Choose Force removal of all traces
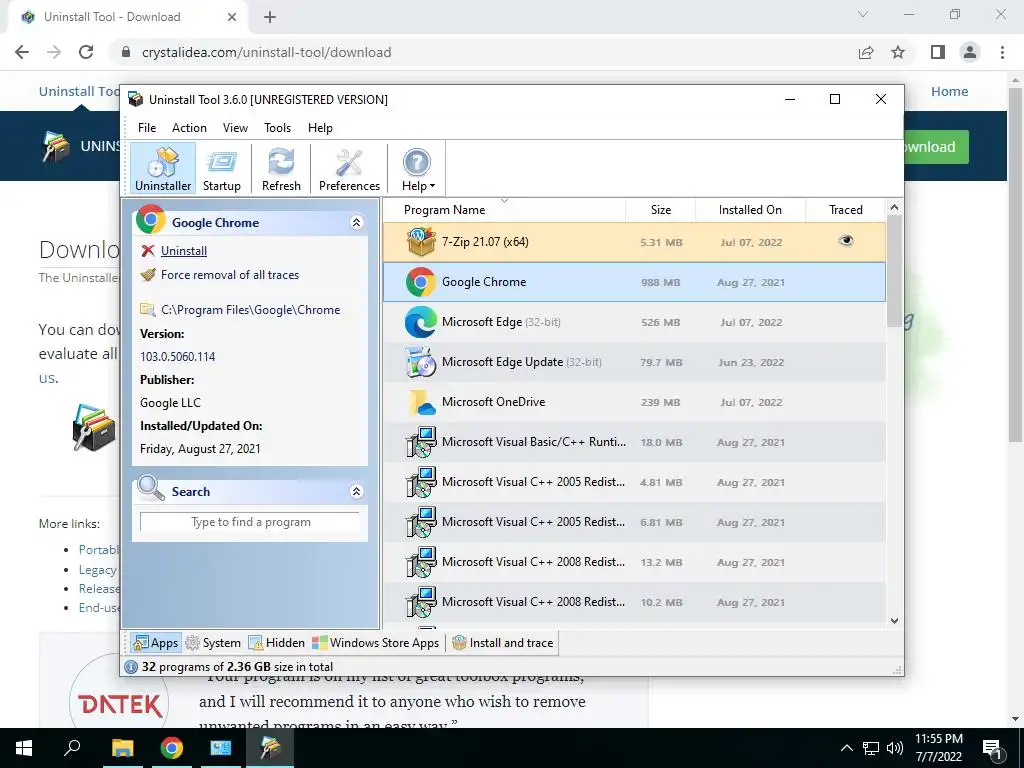Screen dimensions: 1024x768 click(x=230, y=275)
